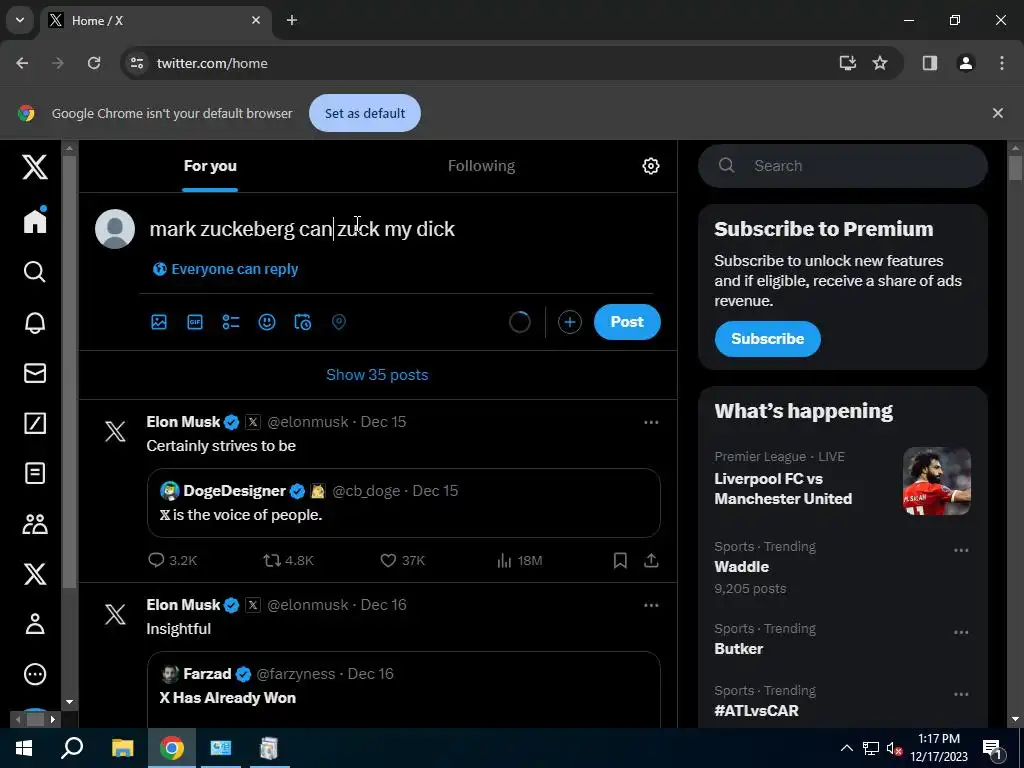Go back to previous page
Viewport: 1024px width, 768px height.
tap(22, 63)
